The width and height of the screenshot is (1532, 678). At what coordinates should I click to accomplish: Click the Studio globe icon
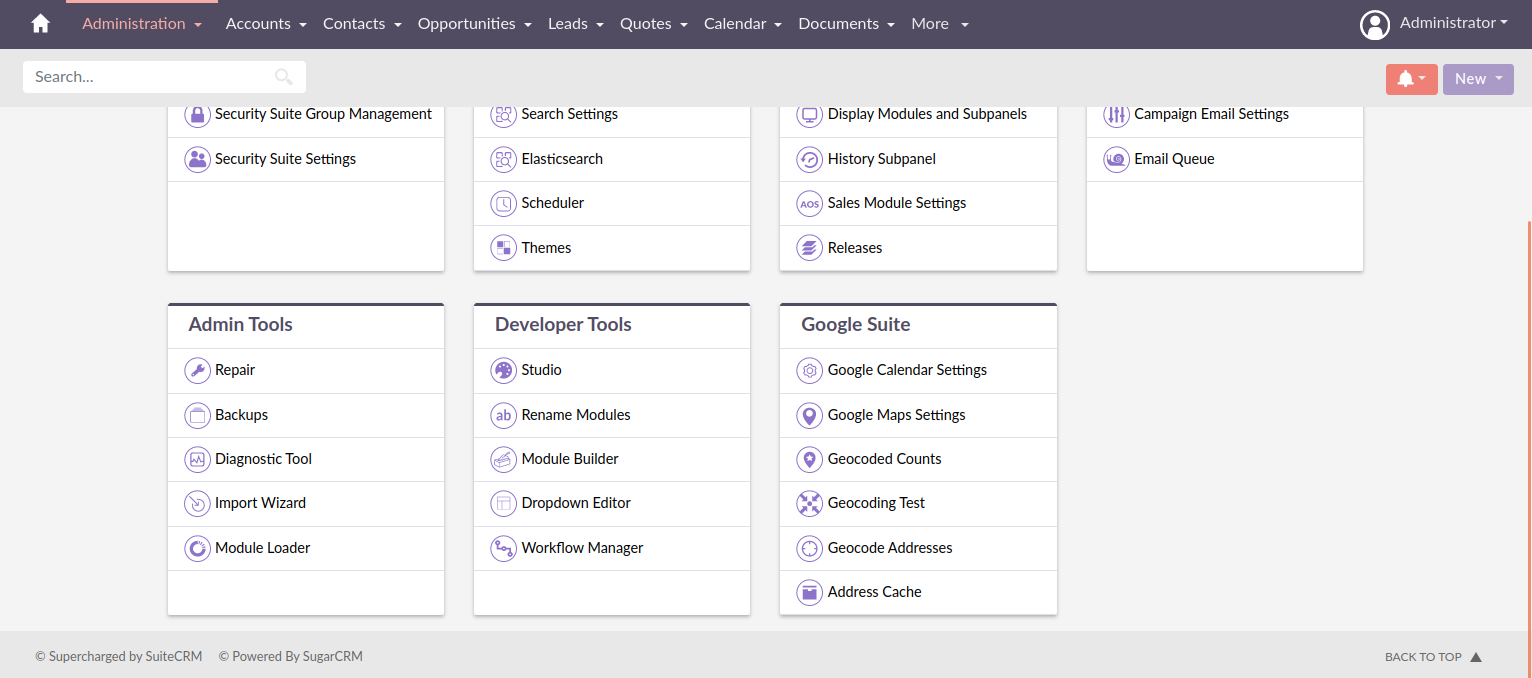pyautogui.click(x=504, y=370)
